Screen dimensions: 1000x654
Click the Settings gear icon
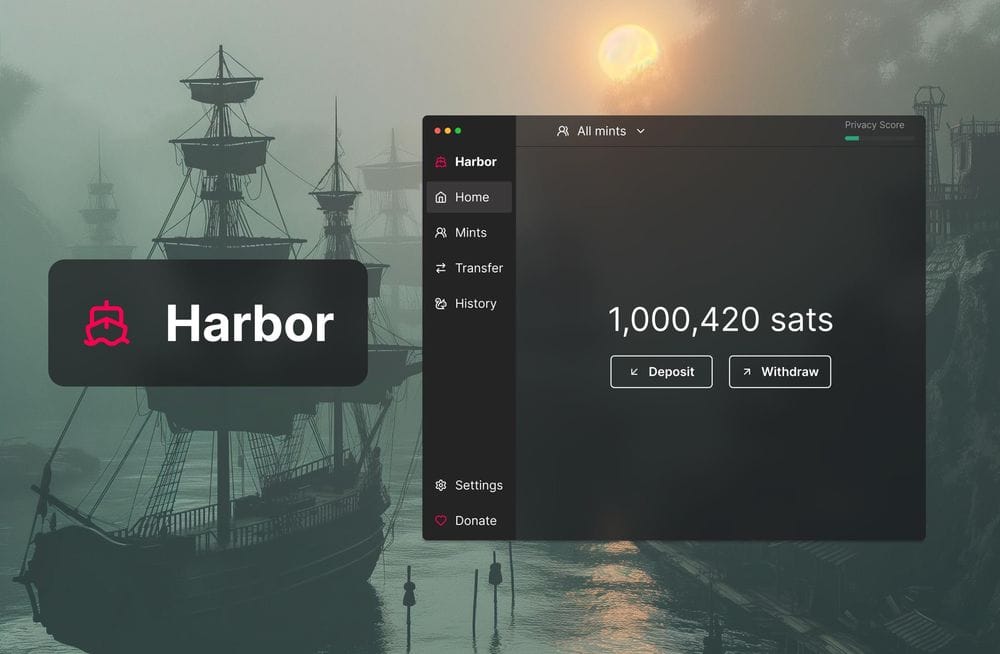[441, 486]
